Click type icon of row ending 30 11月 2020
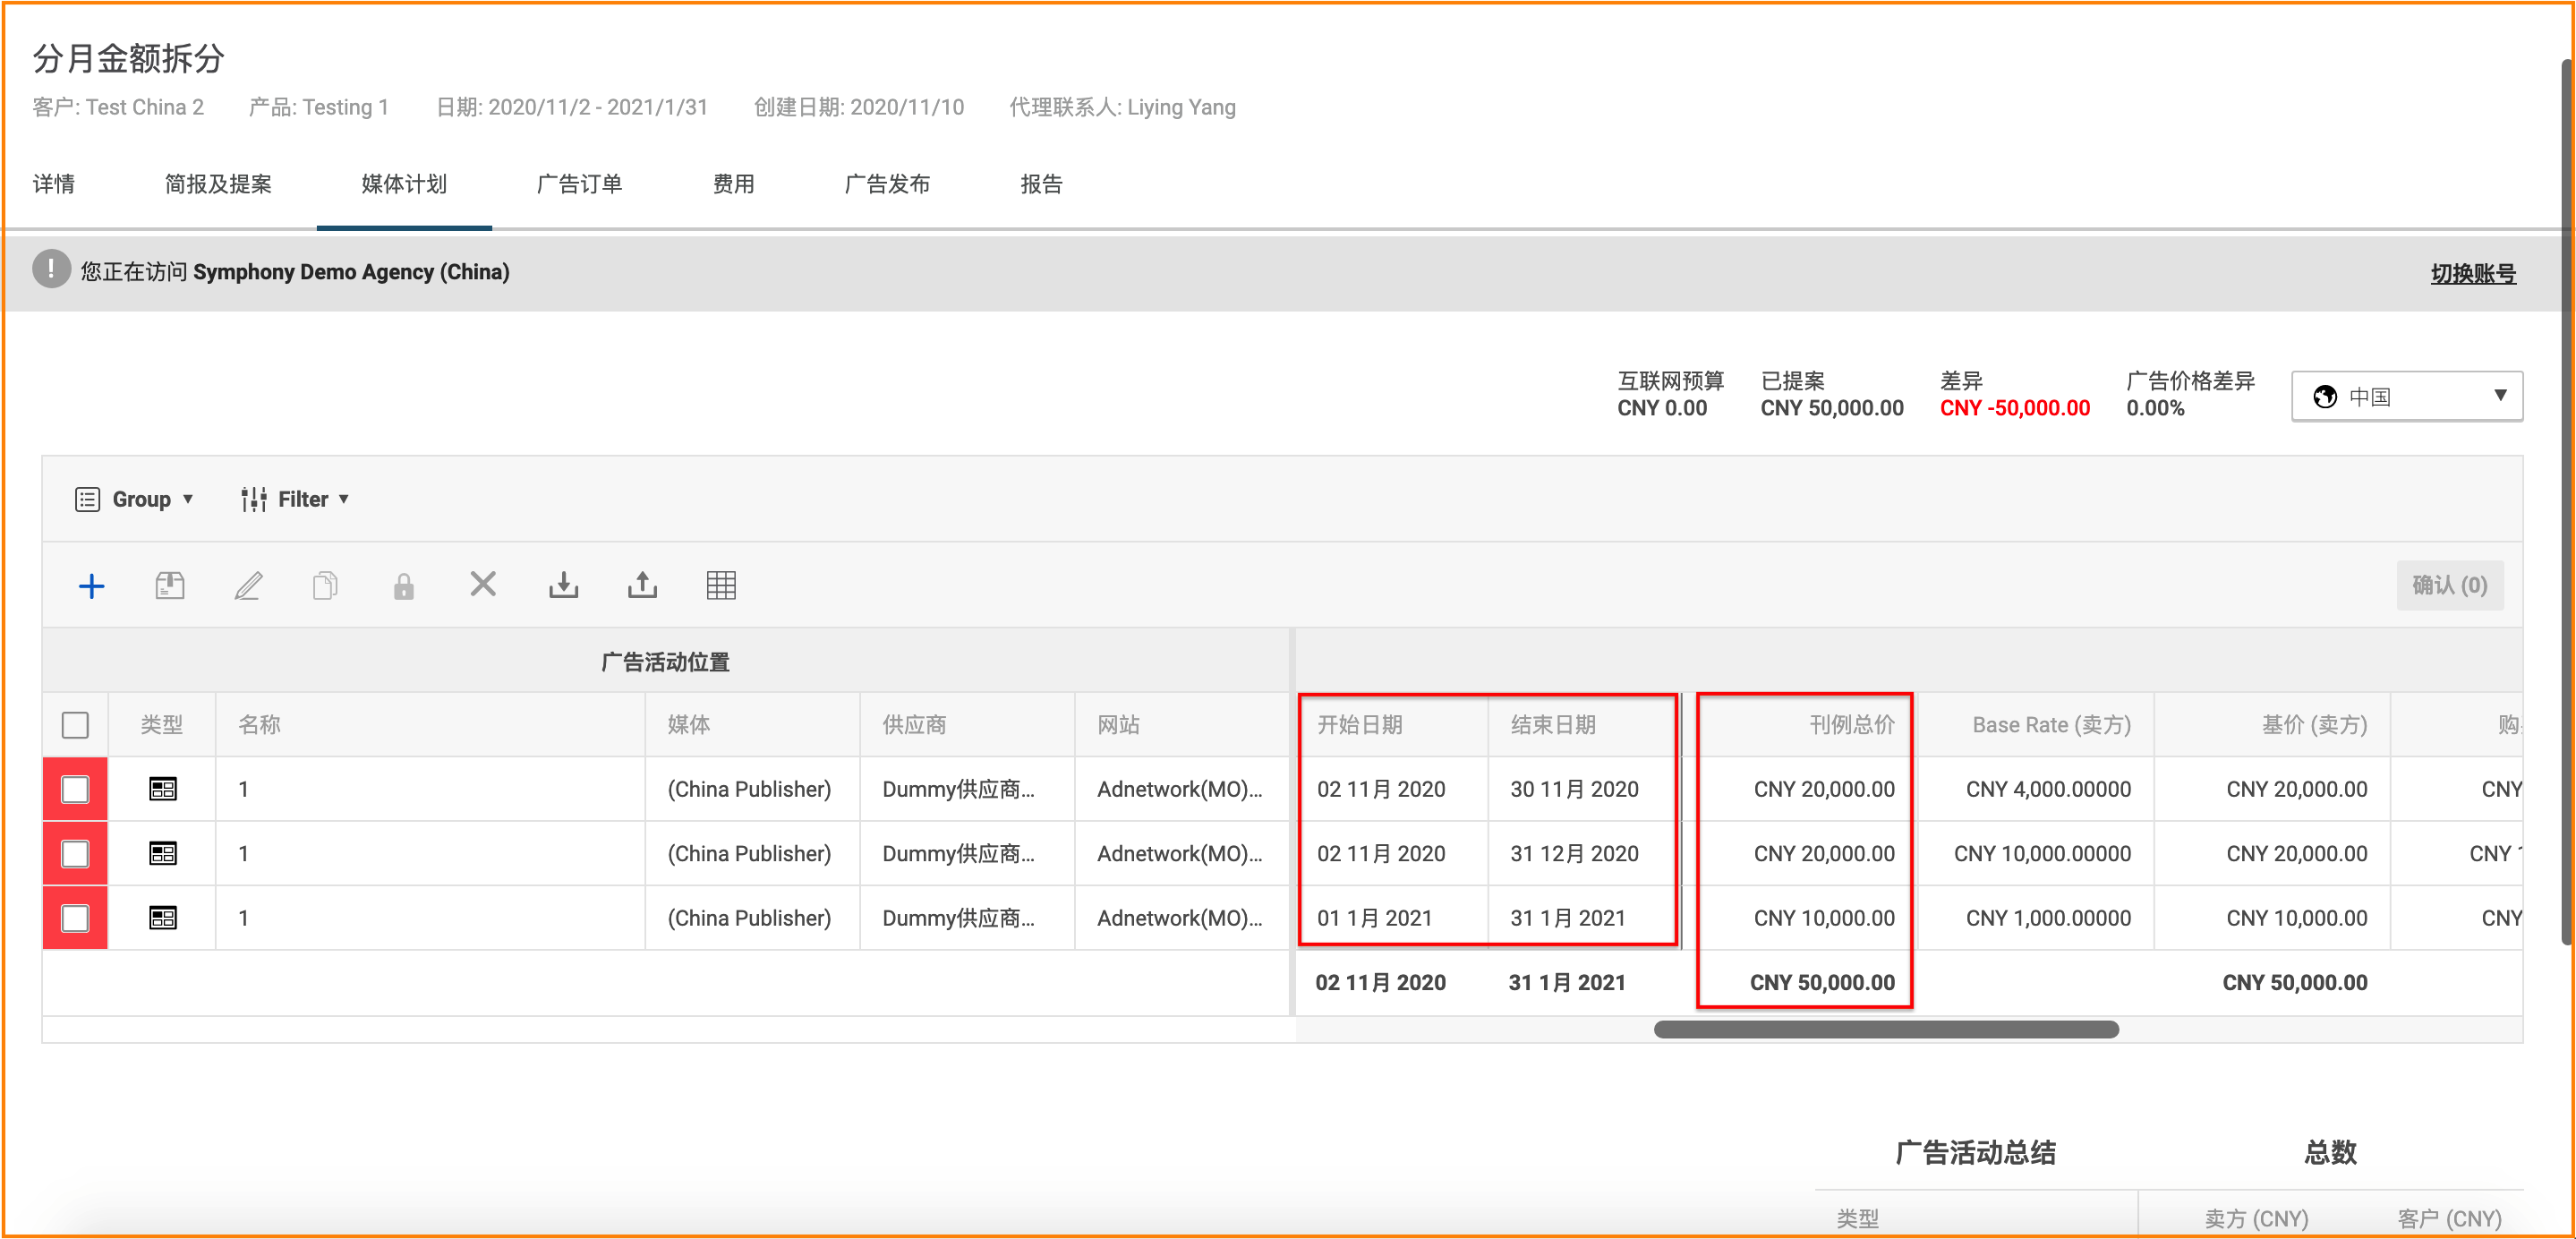Screen dimensions: 2576x1239 pos(163,789)
